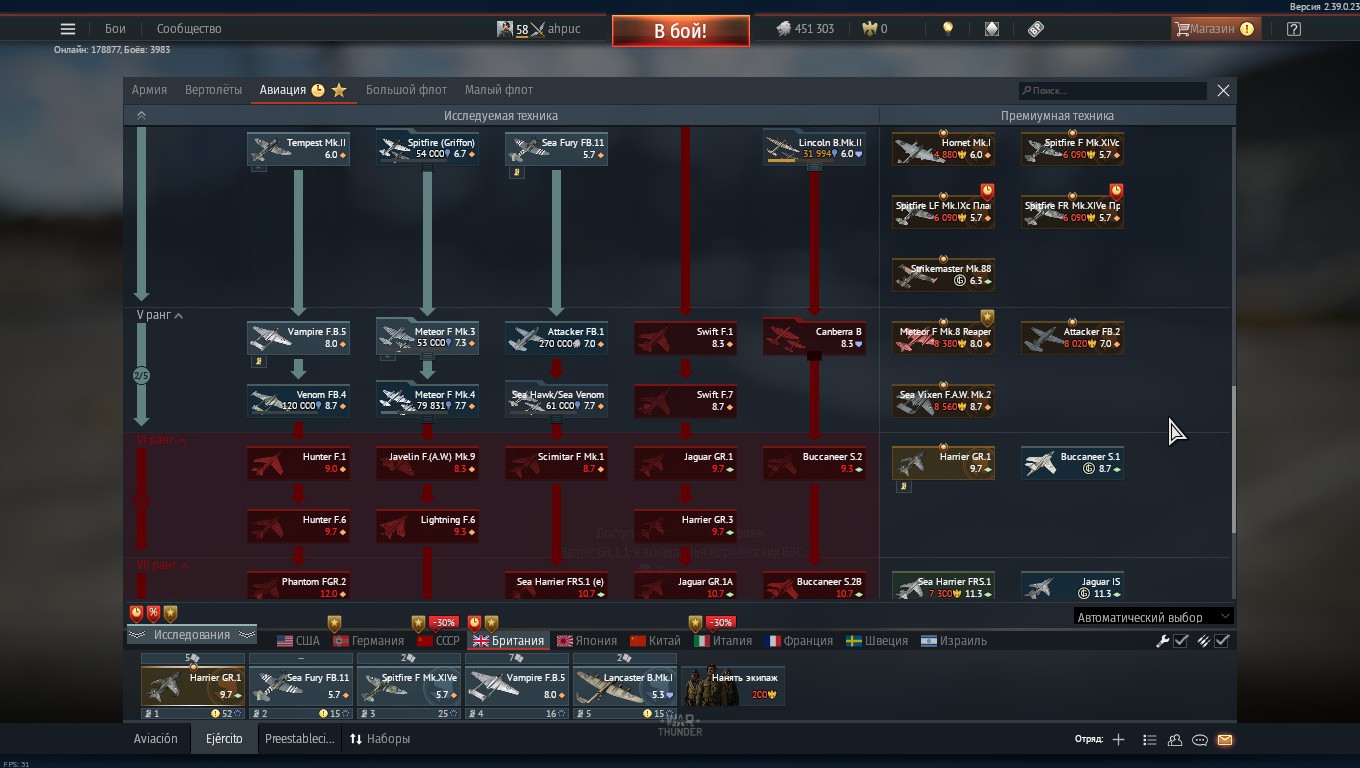Switch to the Aviación preset
The height and width of the screenshot is (768, 1360).
156,739
